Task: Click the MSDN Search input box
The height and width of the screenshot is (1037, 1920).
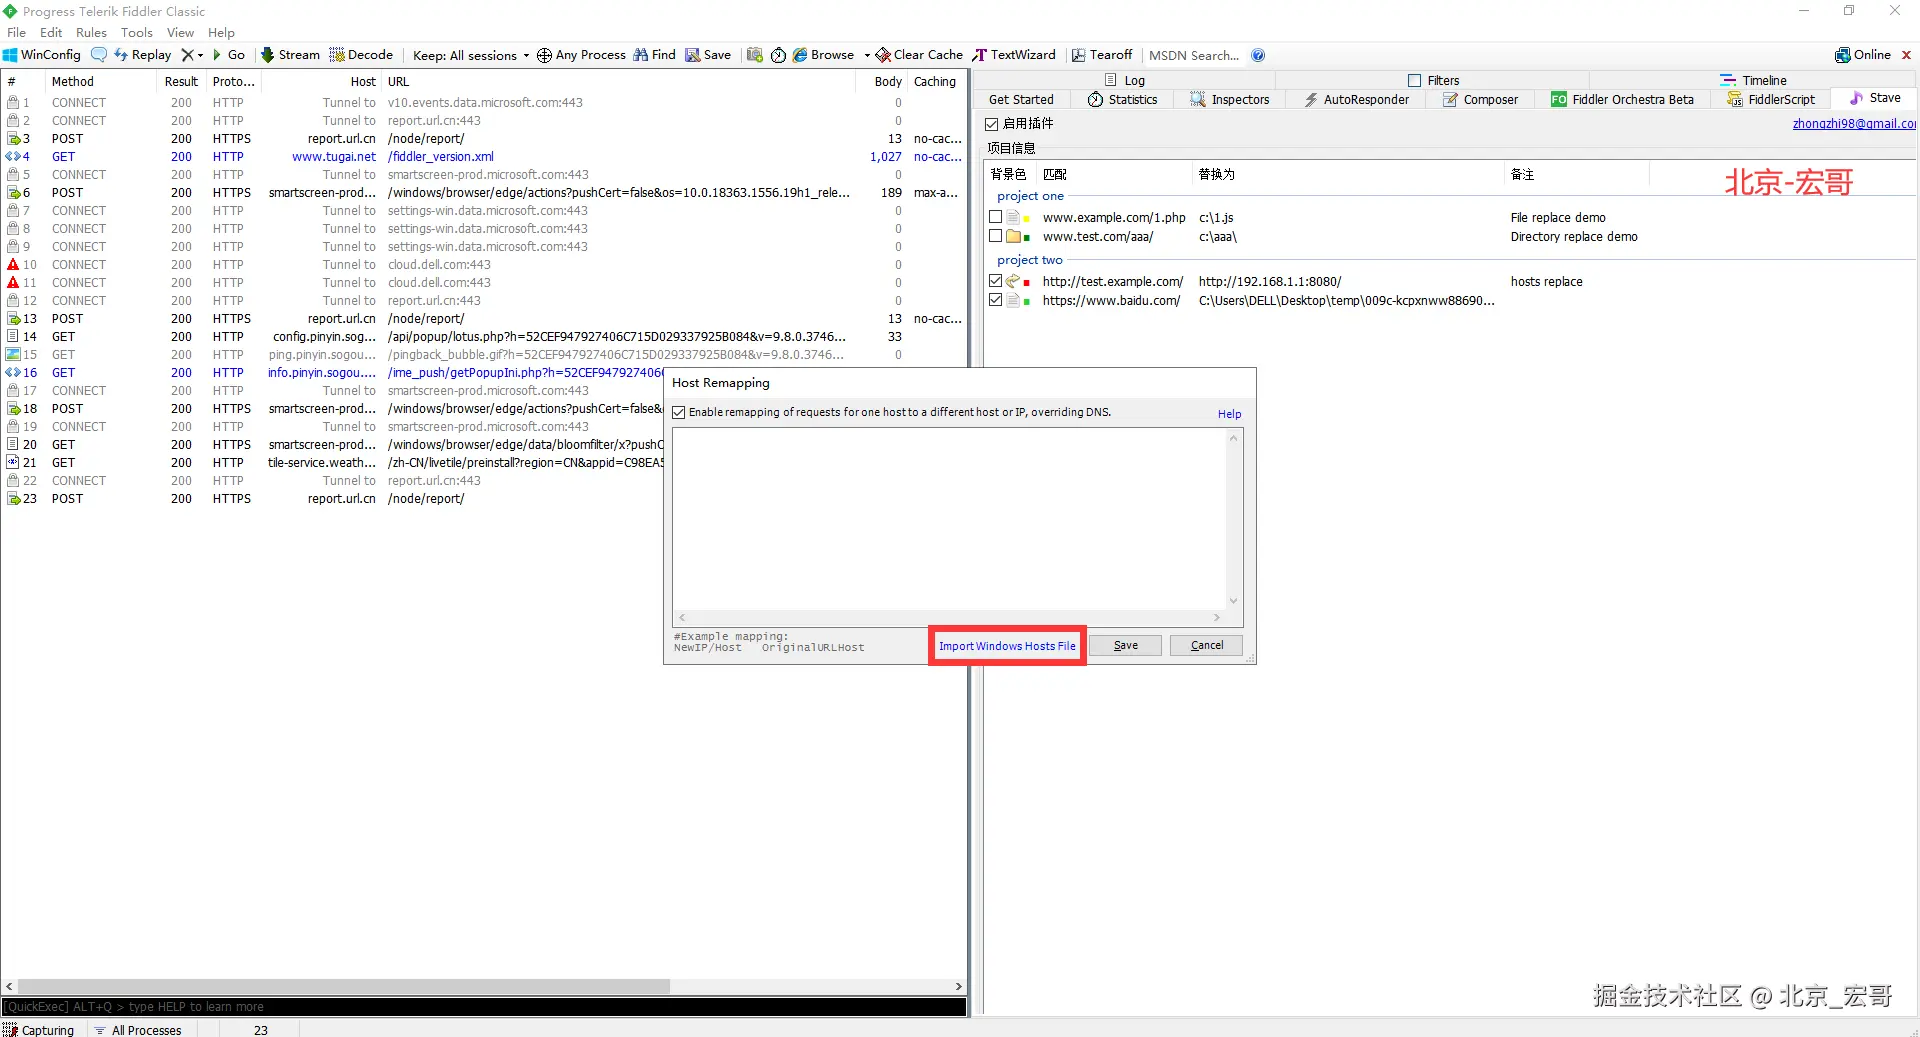Action: [1194, 55]
